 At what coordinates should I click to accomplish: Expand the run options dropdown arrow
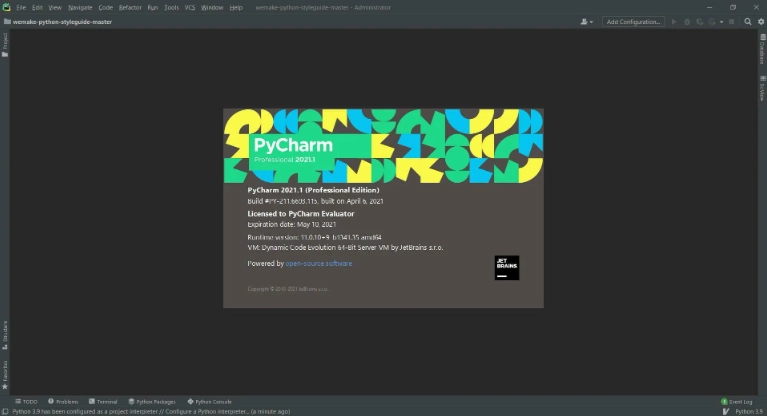coord(721,22)
